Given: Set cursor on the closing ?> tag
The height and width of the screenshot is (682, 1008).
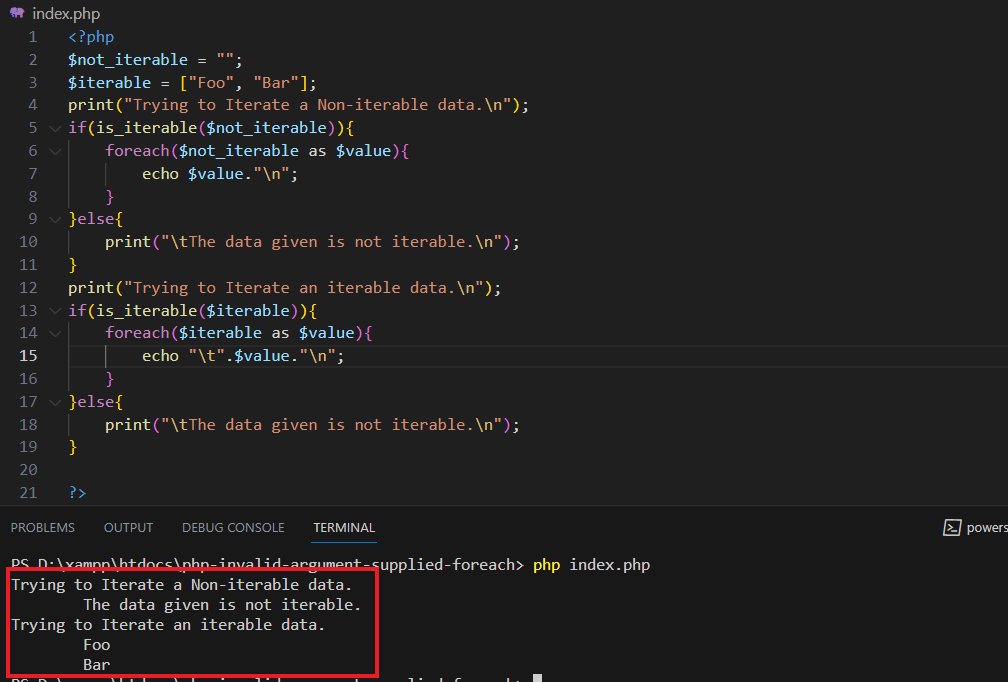Looking at the screenshot, I should tap(77, 492).
